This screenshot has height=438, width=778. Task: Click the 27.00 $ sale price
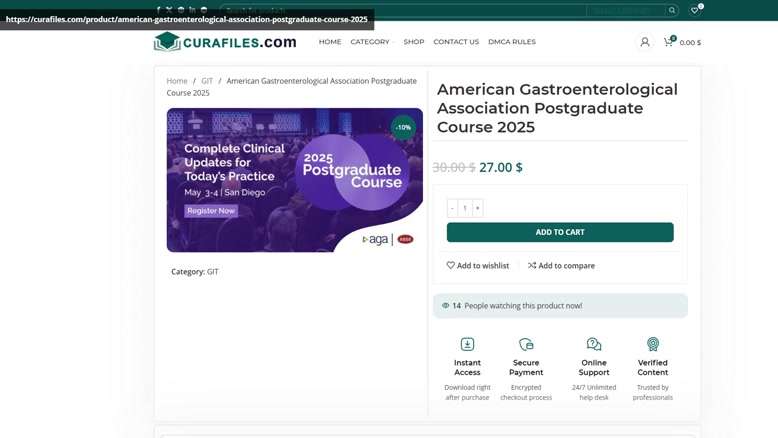click(x=501, y=167)
